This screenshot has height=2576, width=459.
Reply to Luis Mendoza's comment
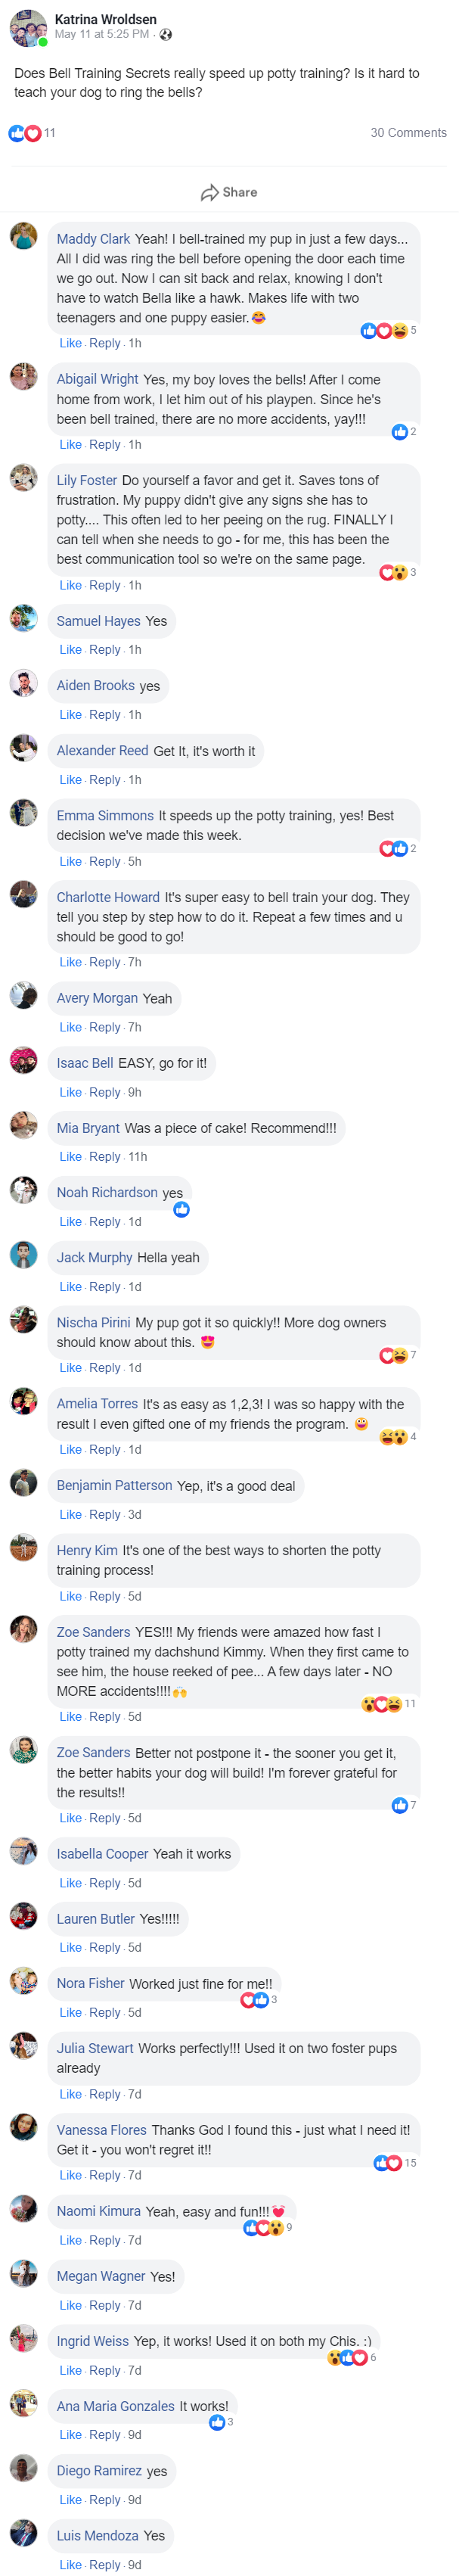(104, 2565)
